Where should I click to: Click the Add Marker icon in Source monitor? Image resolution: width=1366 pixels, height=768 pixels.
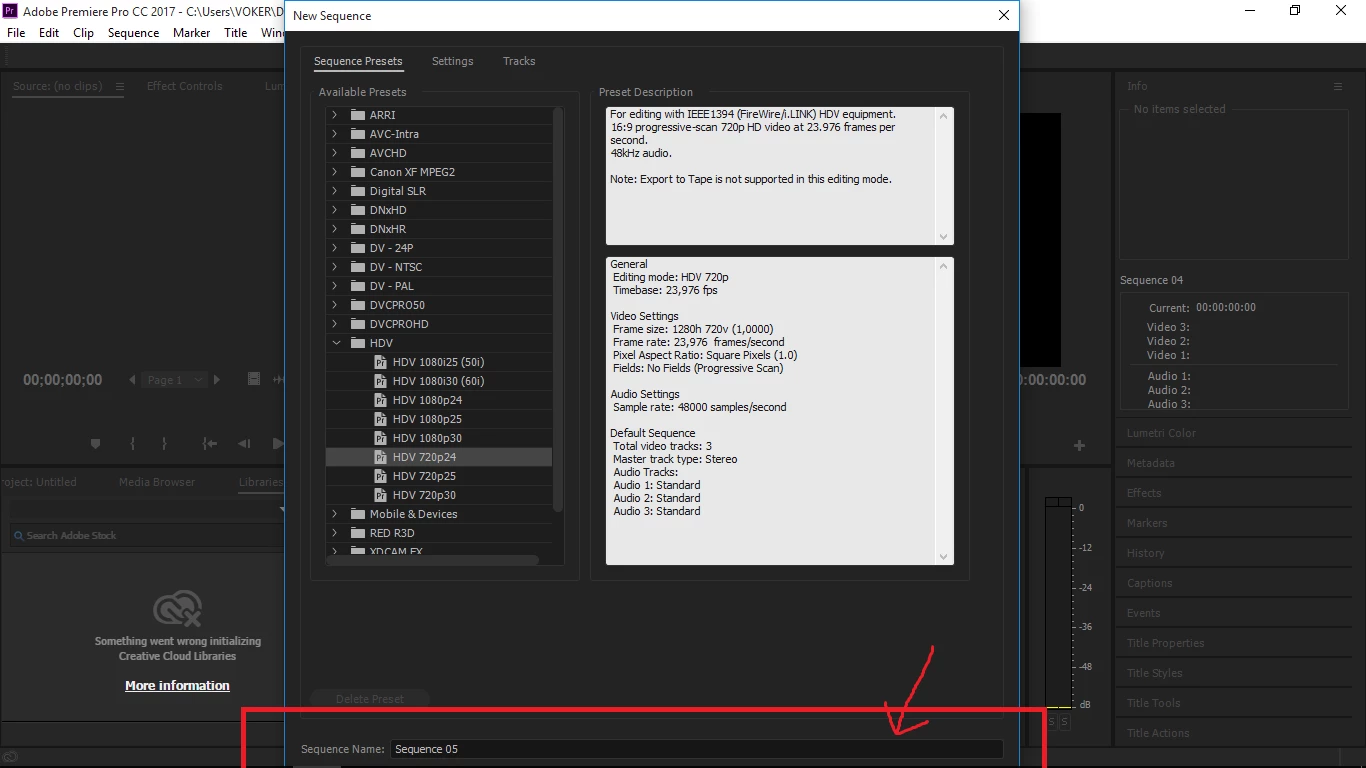95,444
